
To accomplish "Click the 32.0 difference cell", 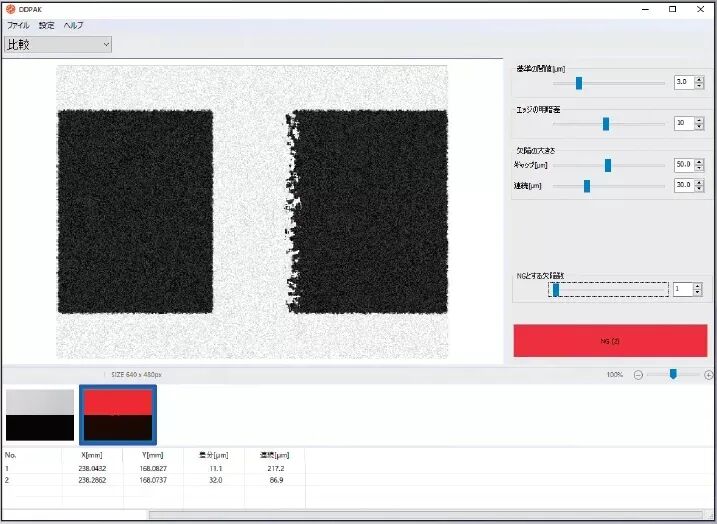I will 216,480.
